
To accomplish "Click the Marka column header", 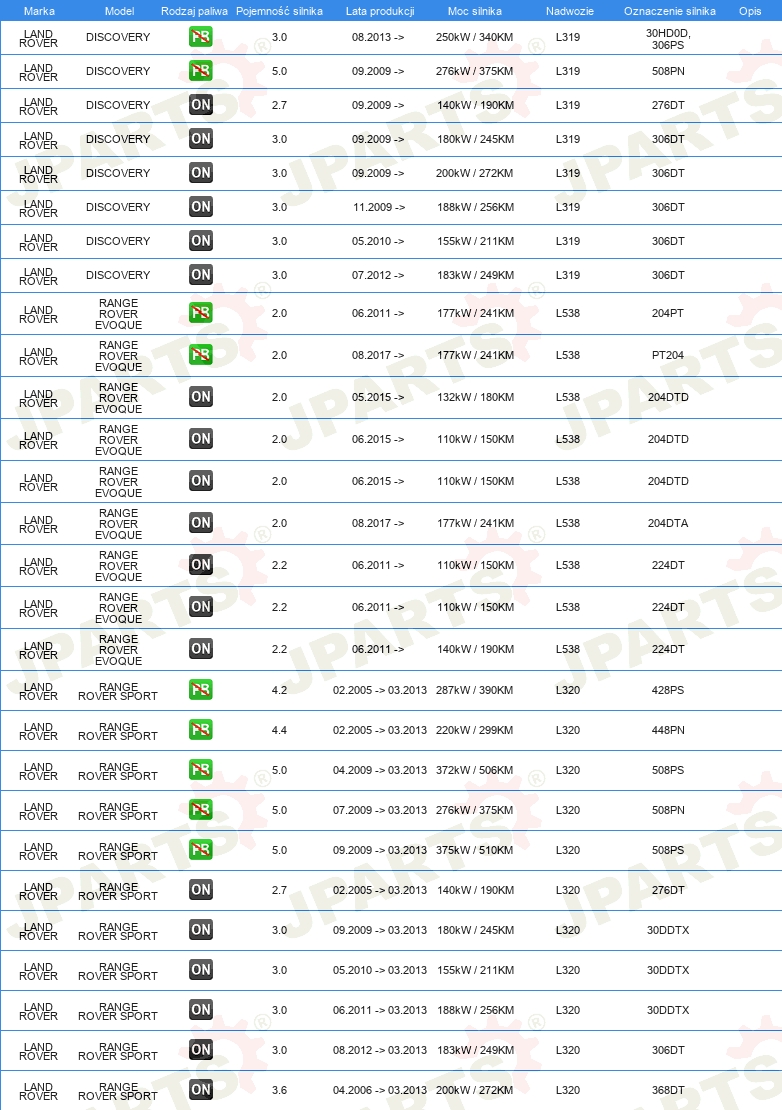I will coord(39,11).
